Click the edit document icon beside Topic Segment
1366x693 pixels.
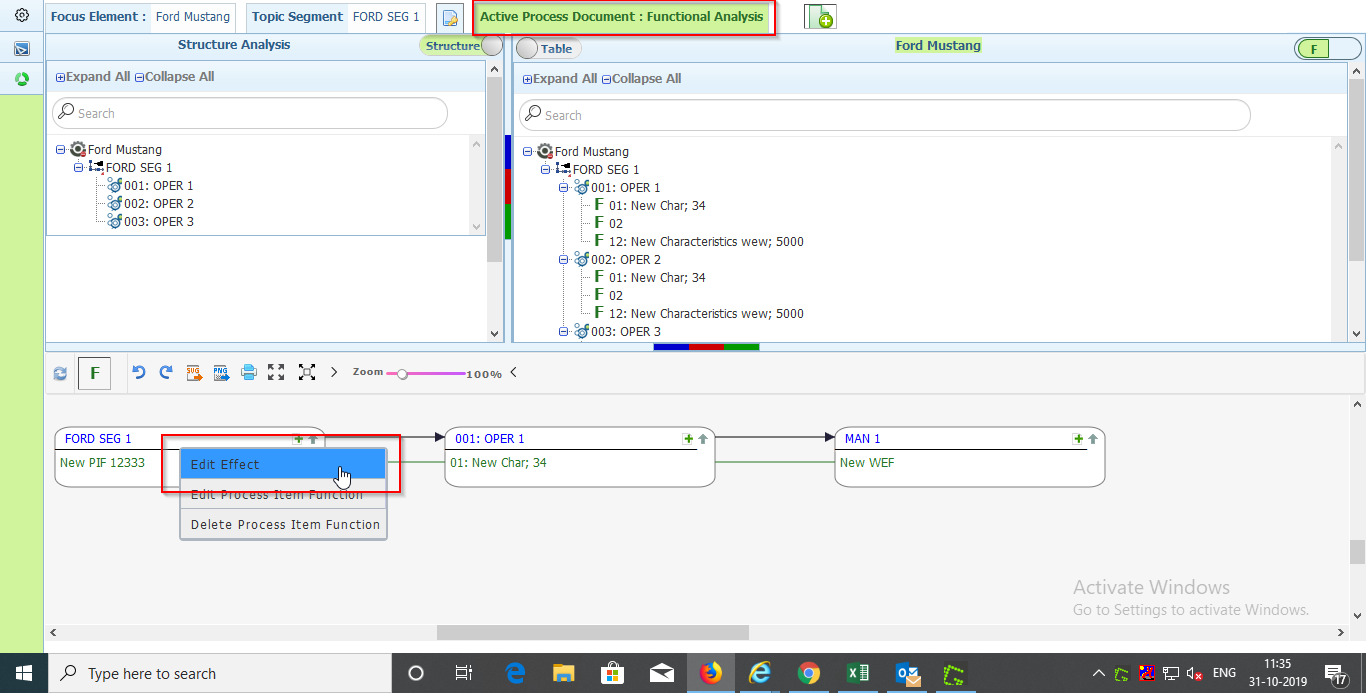tap(450, 18)
